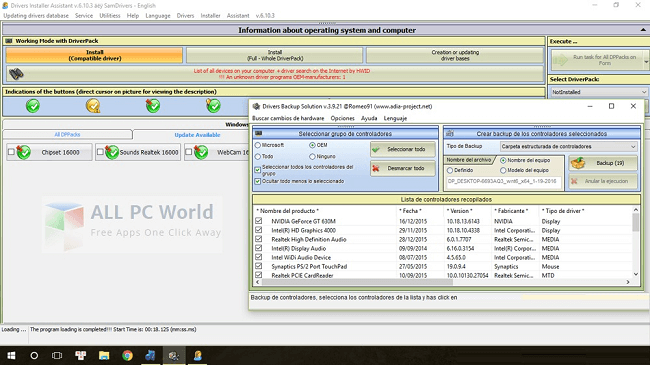Click the green checkmark icon beside Chipset 16000

[24, 152]
